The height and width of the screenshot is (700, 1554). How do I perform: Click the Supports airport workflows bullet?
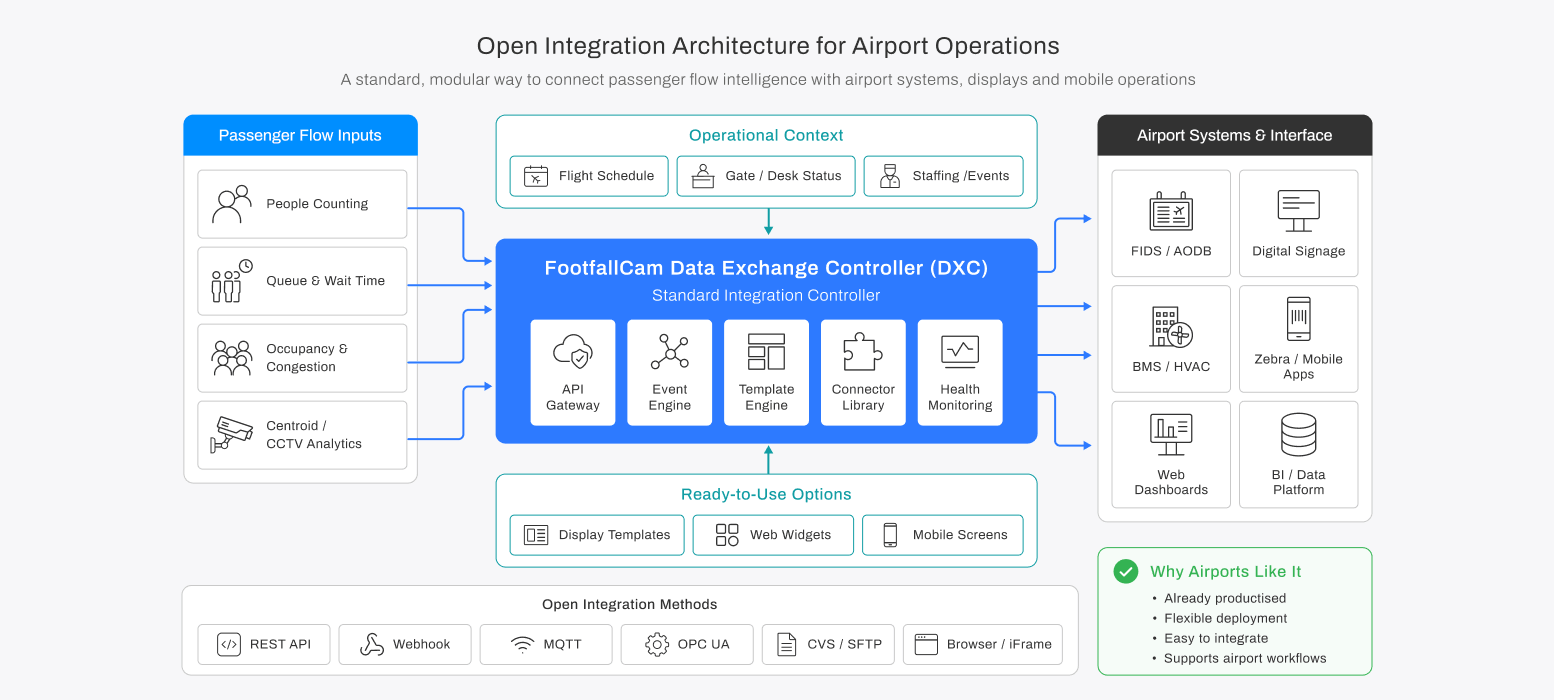coord(1245,658)
